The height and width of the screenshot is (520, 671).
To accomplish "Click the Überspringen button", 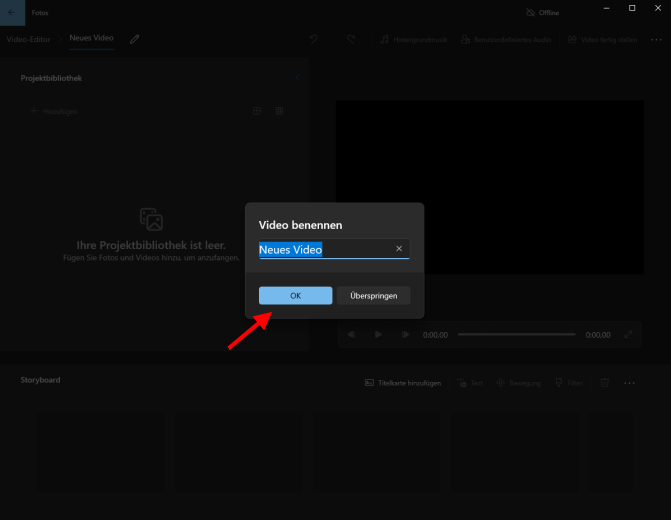I will (373, 296).
